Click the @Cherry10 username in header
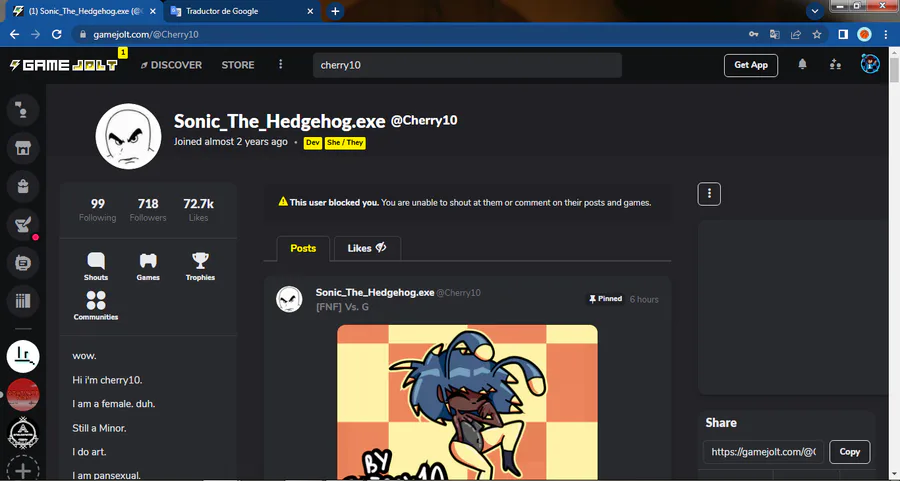The height and width of the screenshot is (481, 900). (x=424, y=121)
